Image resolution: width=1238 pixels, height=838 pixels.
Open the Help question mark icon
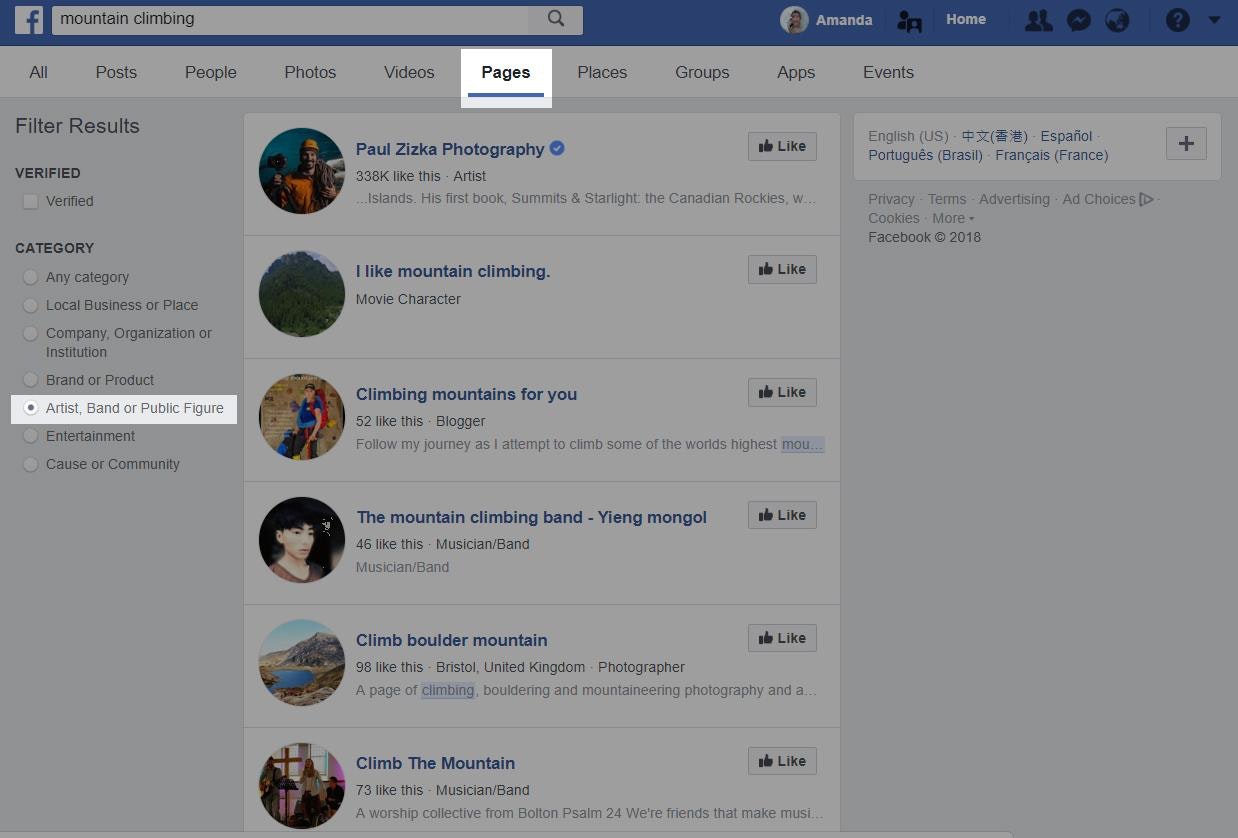click(x=1177, y=19)
